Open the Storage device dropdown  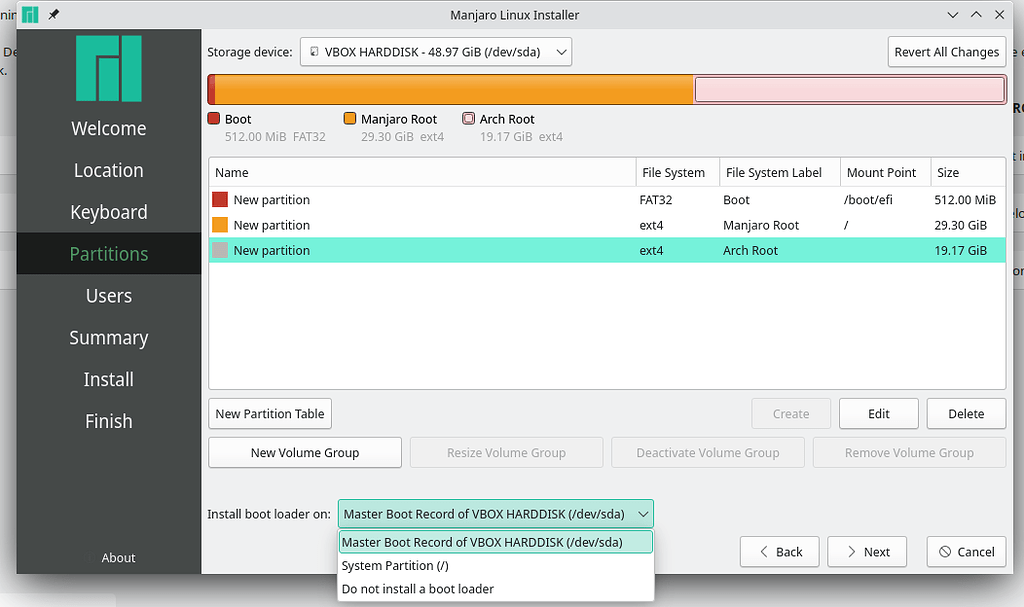tap(560, 51)
